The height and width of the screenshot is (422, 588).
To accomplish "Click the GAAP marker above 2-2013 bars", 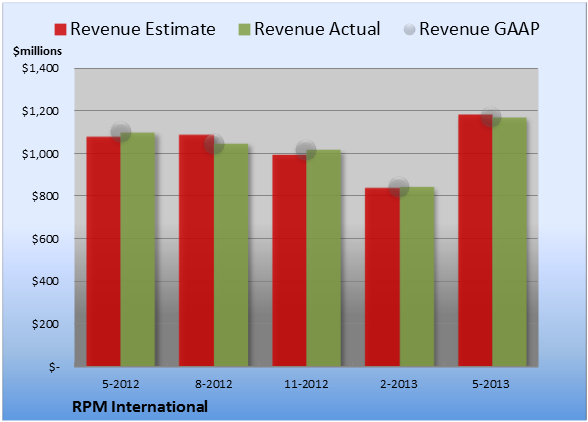I will [x=399, y=186].
